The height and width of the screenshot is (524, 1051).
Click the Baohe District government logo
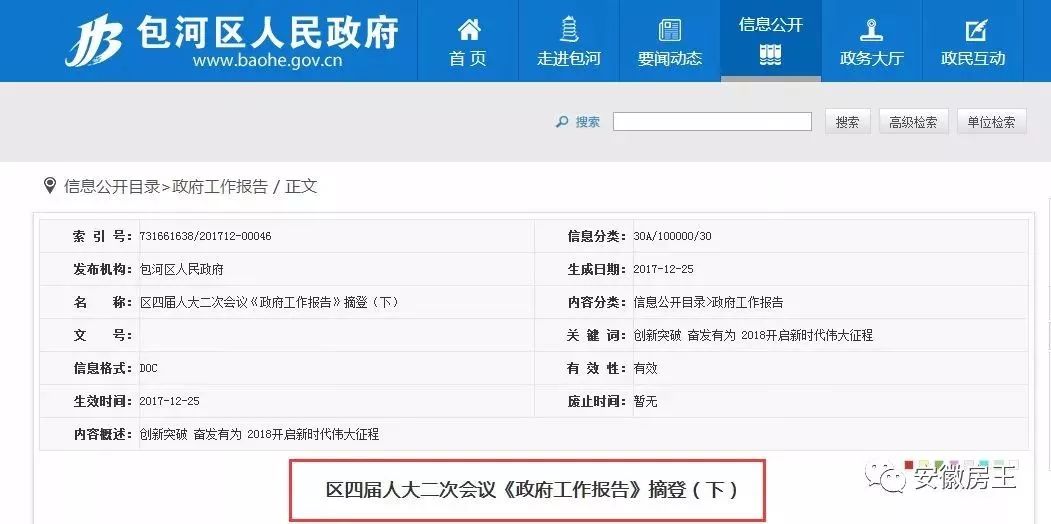pos(95,42)
